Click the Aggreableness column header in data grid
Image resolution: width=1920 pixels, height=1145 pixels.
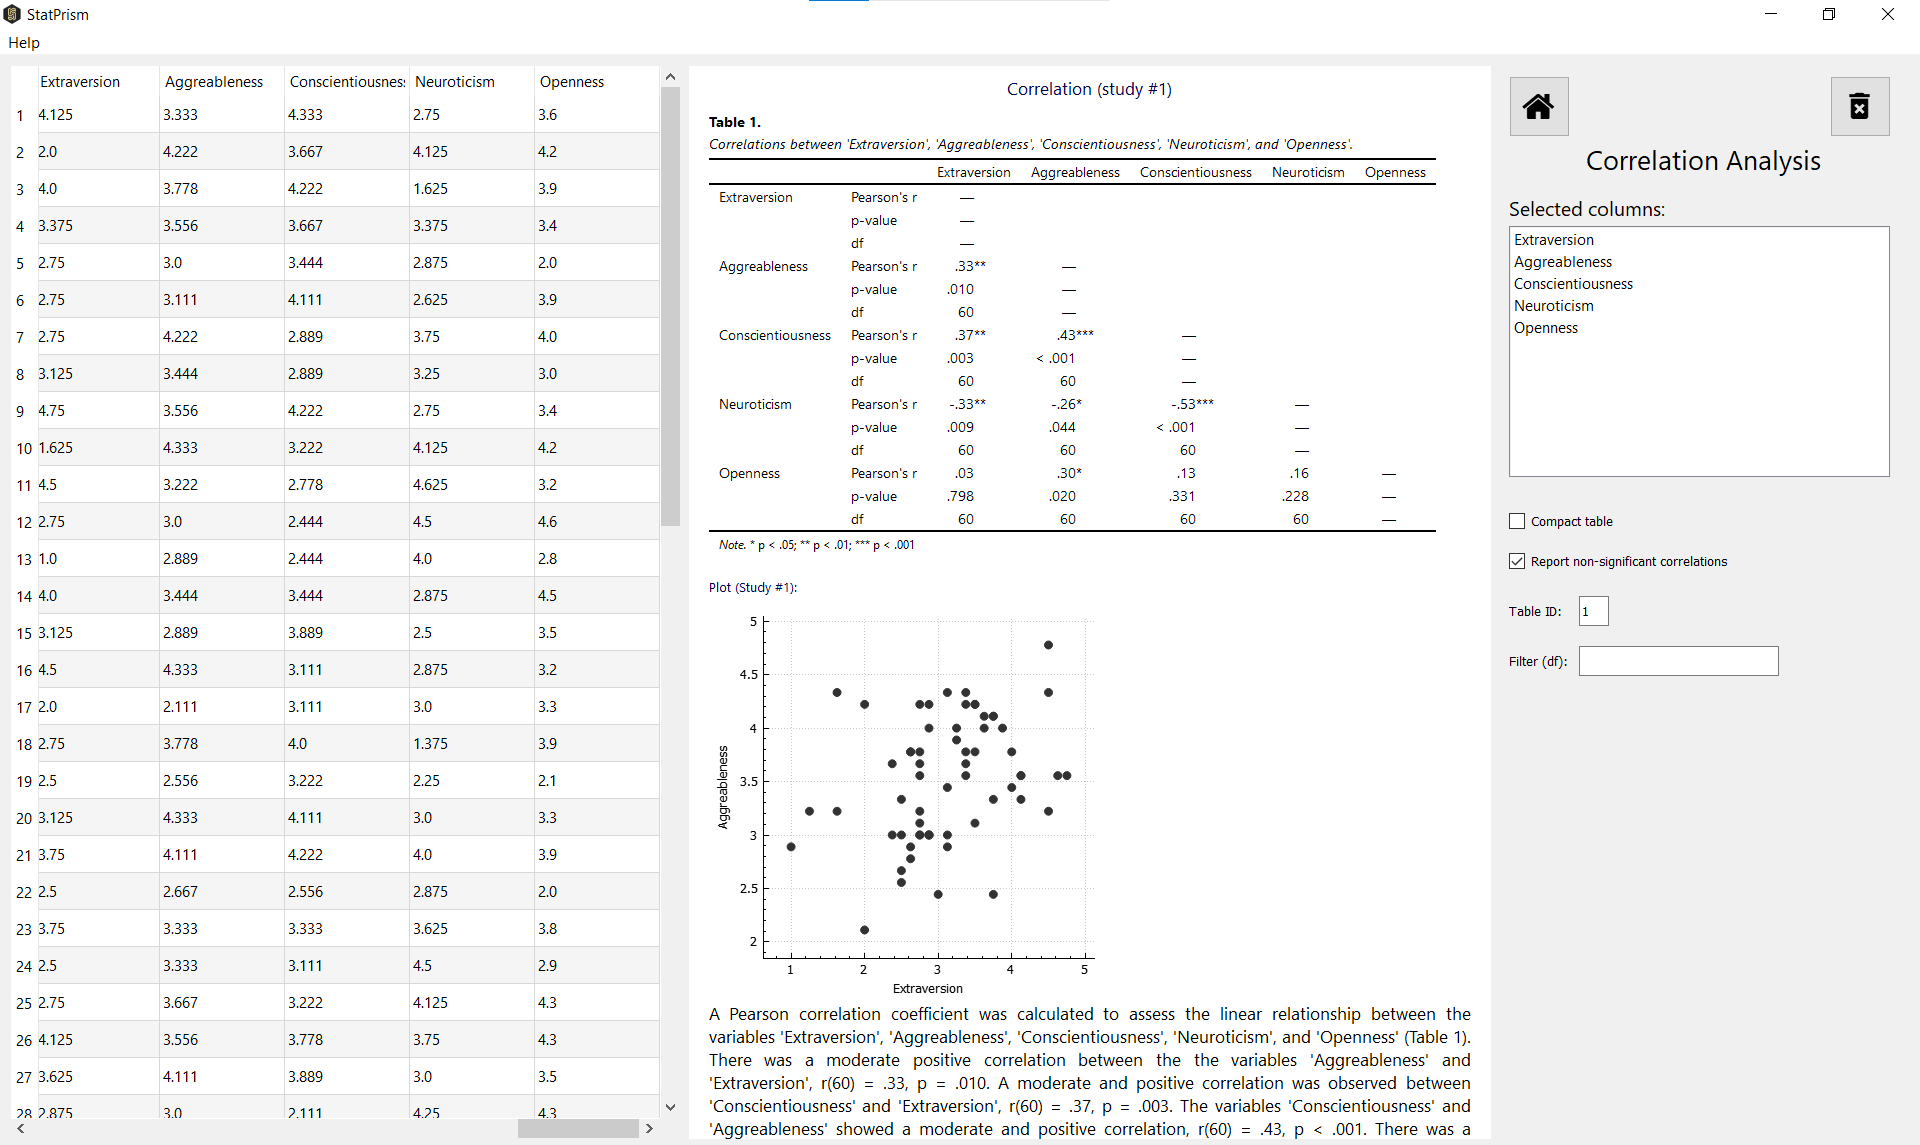click(222, 82)
